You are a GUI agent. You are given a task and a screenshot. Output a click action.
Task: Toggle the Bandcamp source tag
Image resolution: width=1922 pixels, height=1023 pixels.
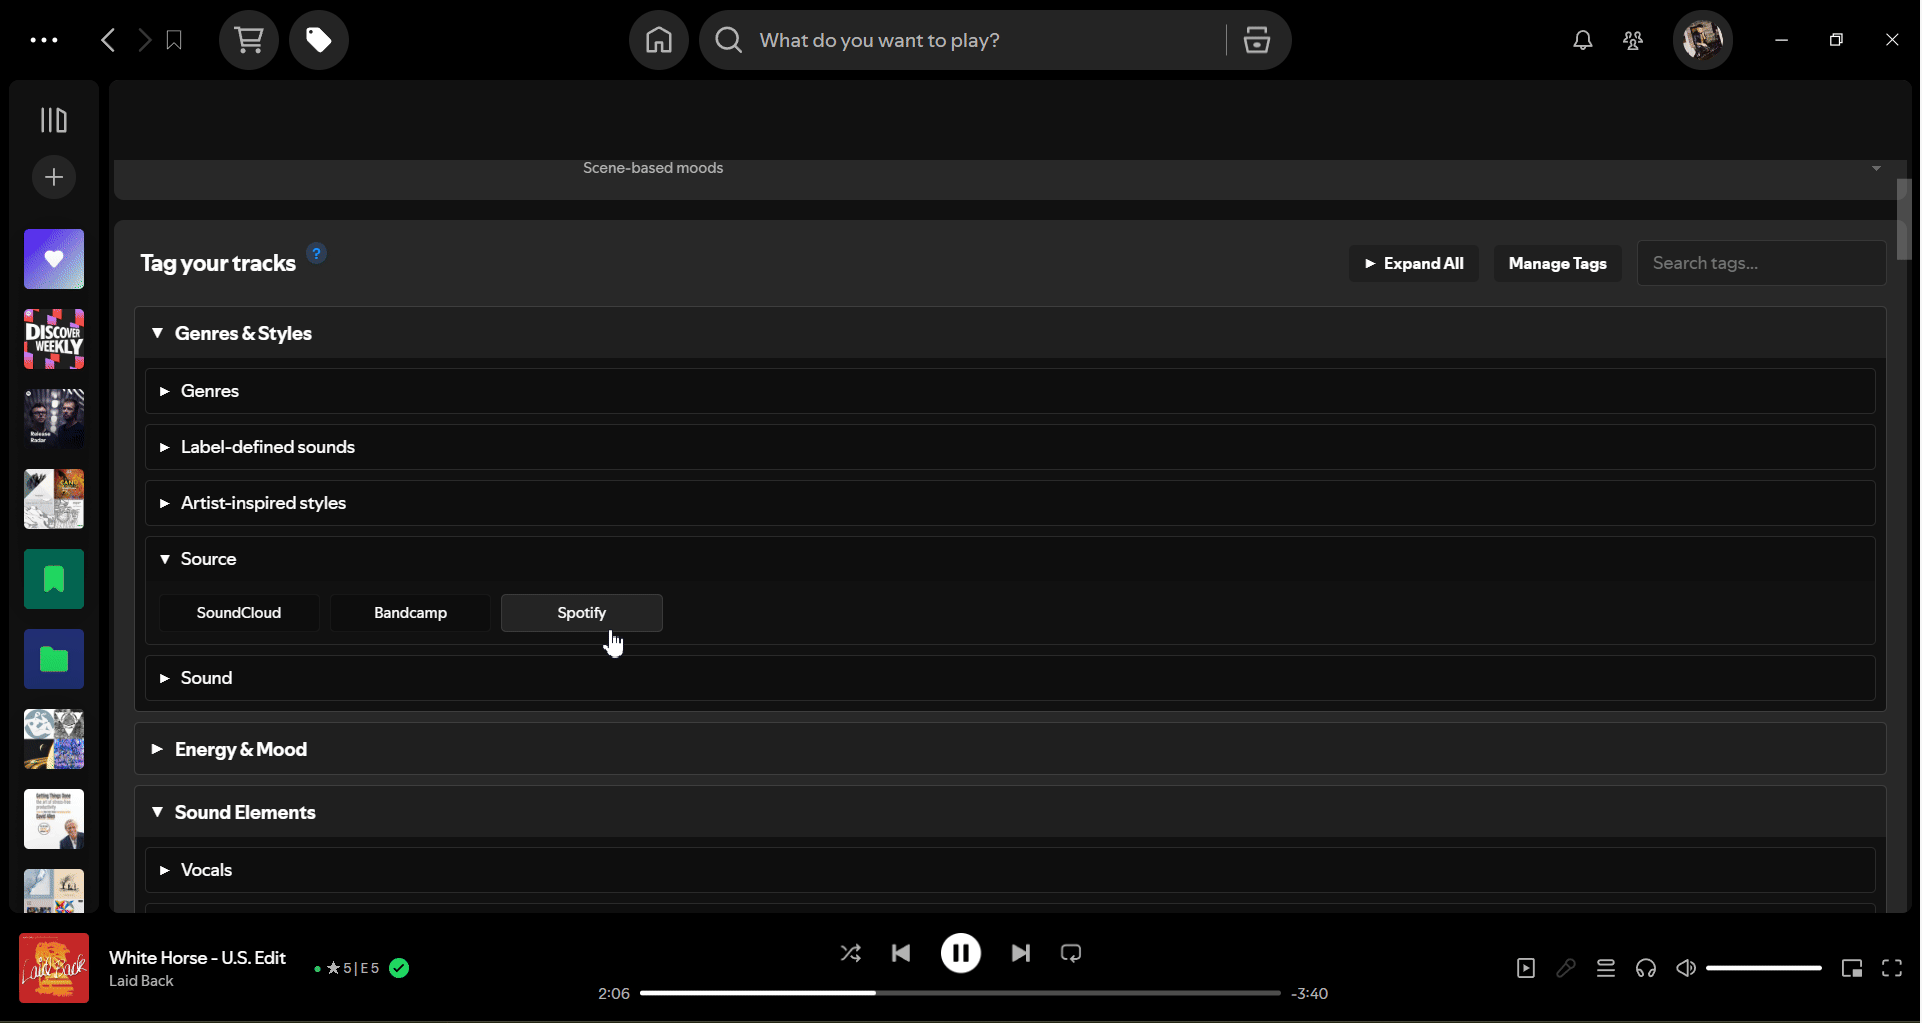[410, 613]
